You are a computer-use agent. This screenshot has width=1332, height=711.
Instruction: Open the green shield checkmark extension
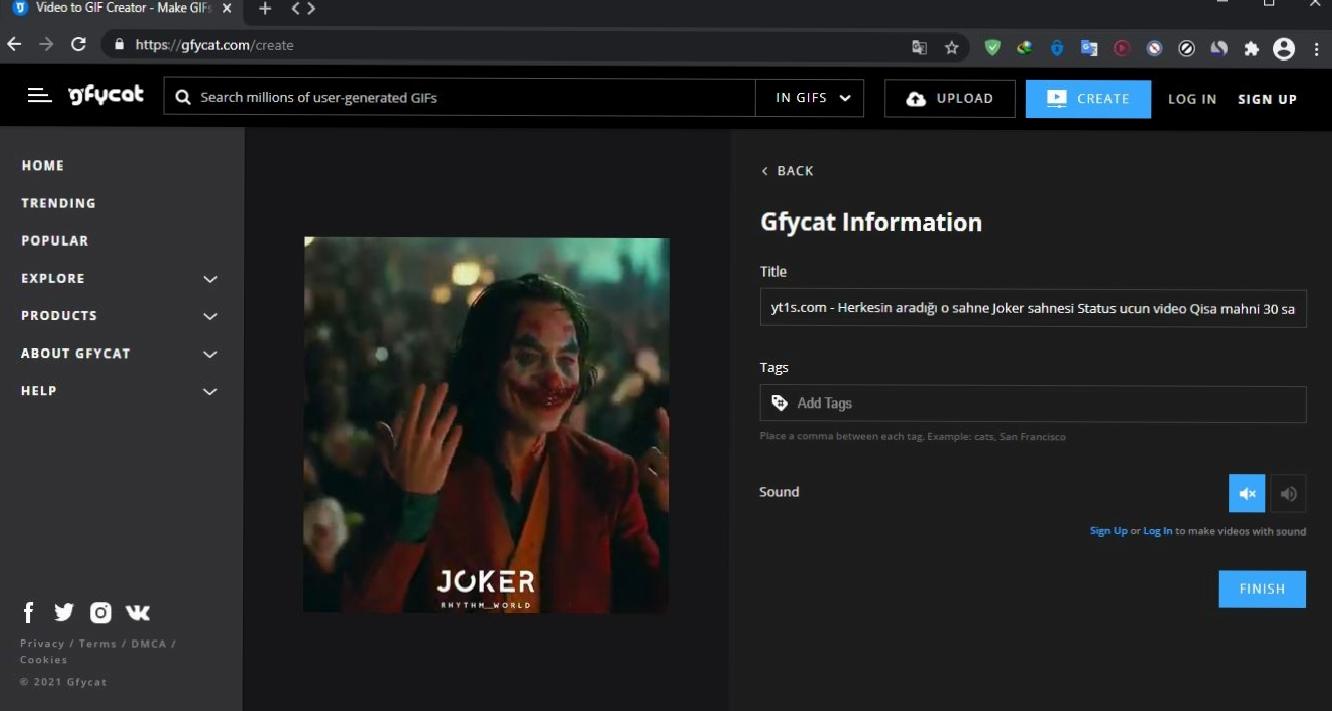992,47
